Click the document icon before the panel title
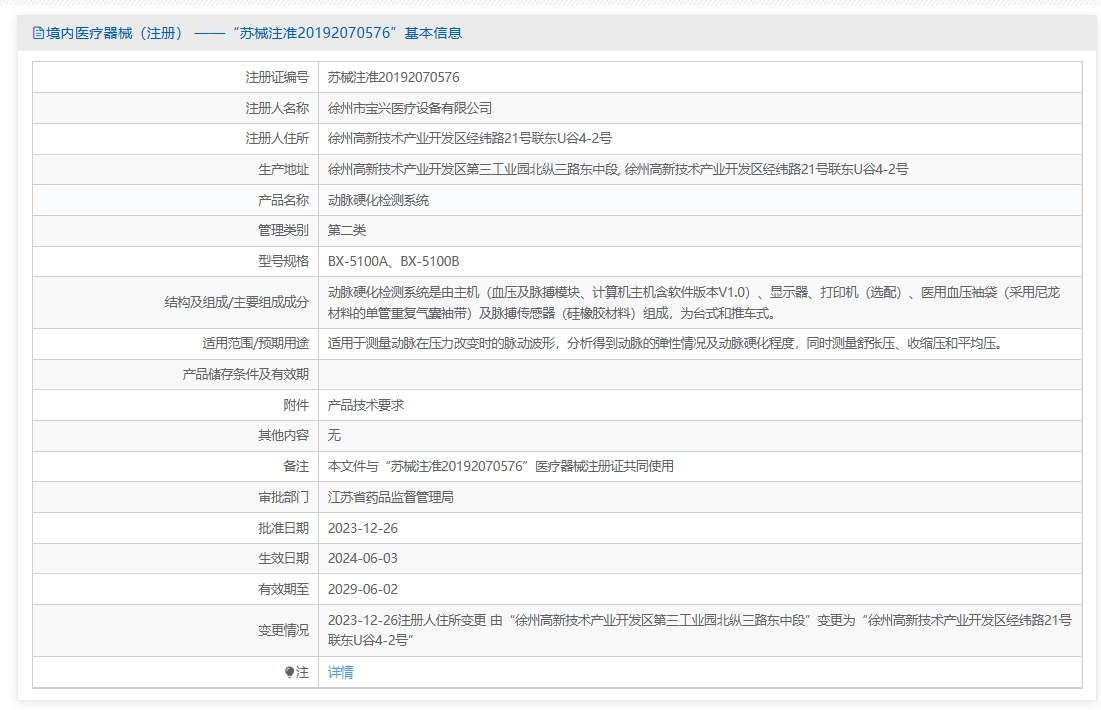This screenshot has width=1101, height=710. [x=38, y=33]
